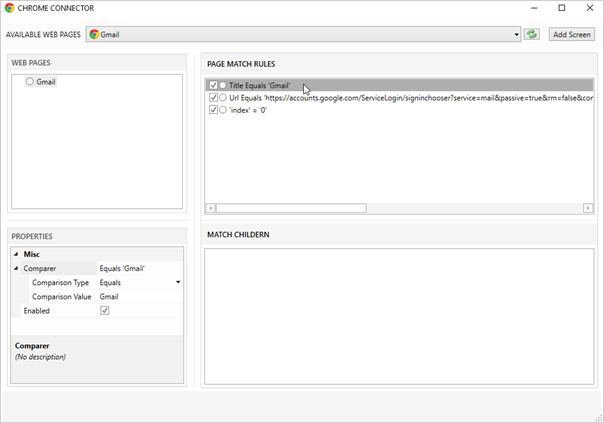Select the radio button of the Title Equals rule

(x=223, y=85)
